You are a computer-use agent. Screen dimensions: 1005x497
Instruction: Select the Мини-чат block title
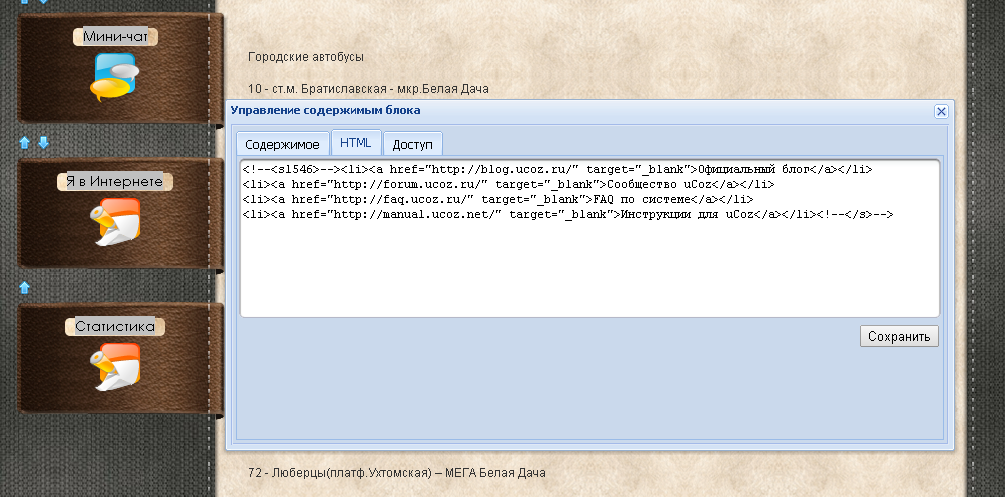pos(115,37)
